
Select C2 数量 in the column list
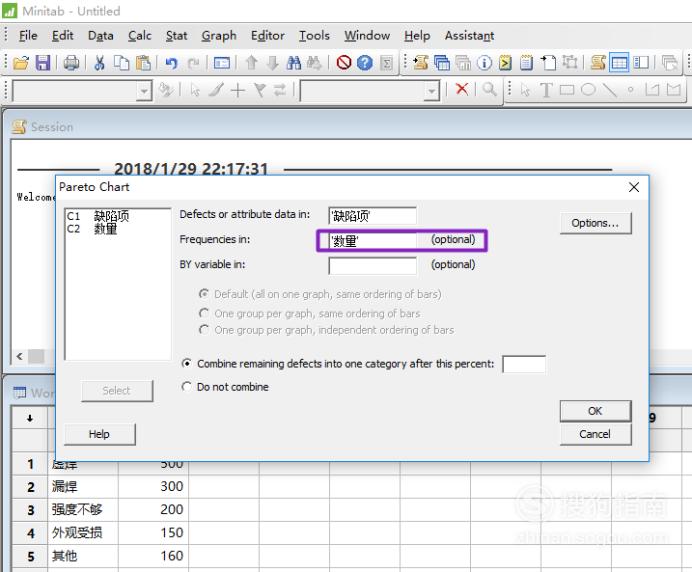92,229
